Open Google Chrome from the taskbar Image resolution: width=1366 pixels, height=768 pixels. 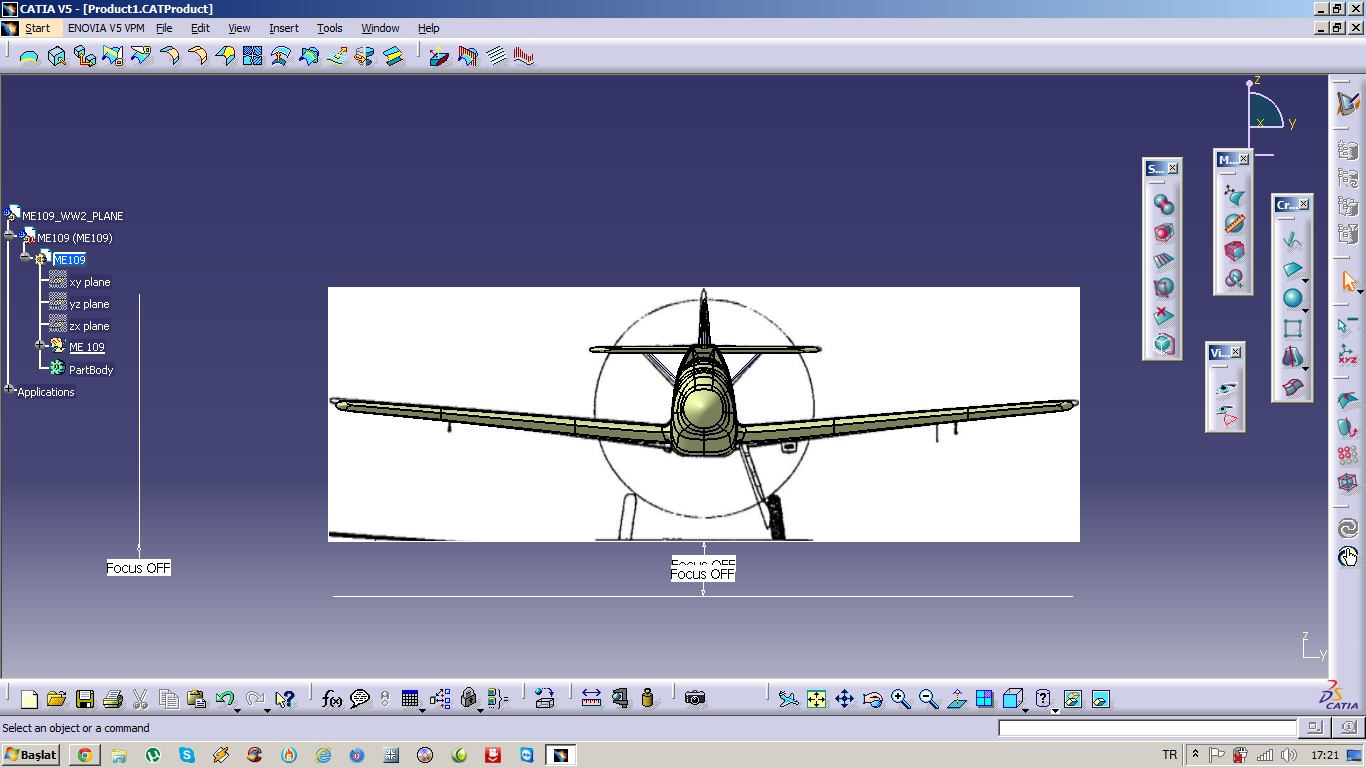click(85, 755)
